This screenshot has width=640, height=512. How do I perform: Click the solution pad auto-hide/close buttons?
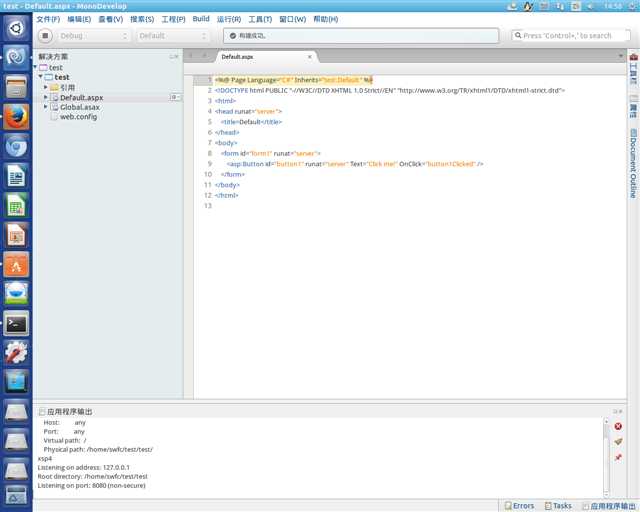point(174,56)
